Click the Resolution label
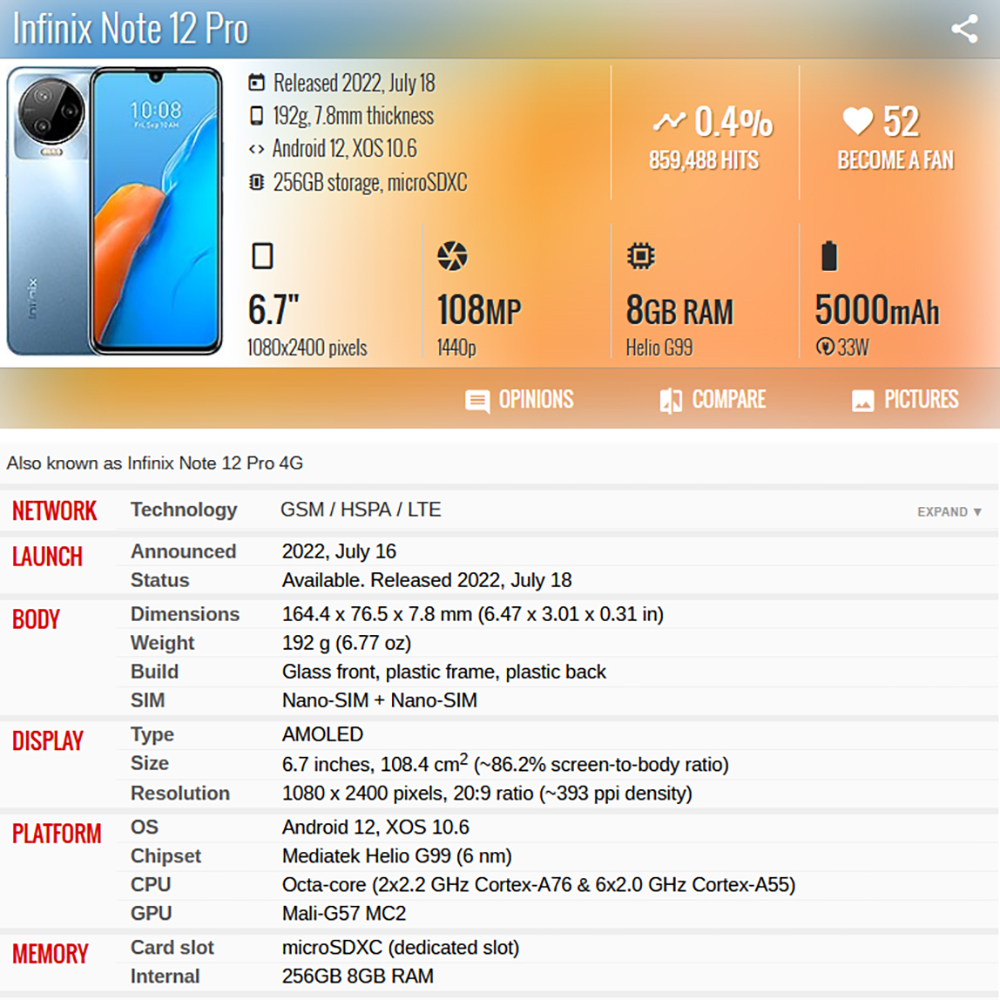The height and width of the screenshot is (1000, 1000). pos(180,793)
